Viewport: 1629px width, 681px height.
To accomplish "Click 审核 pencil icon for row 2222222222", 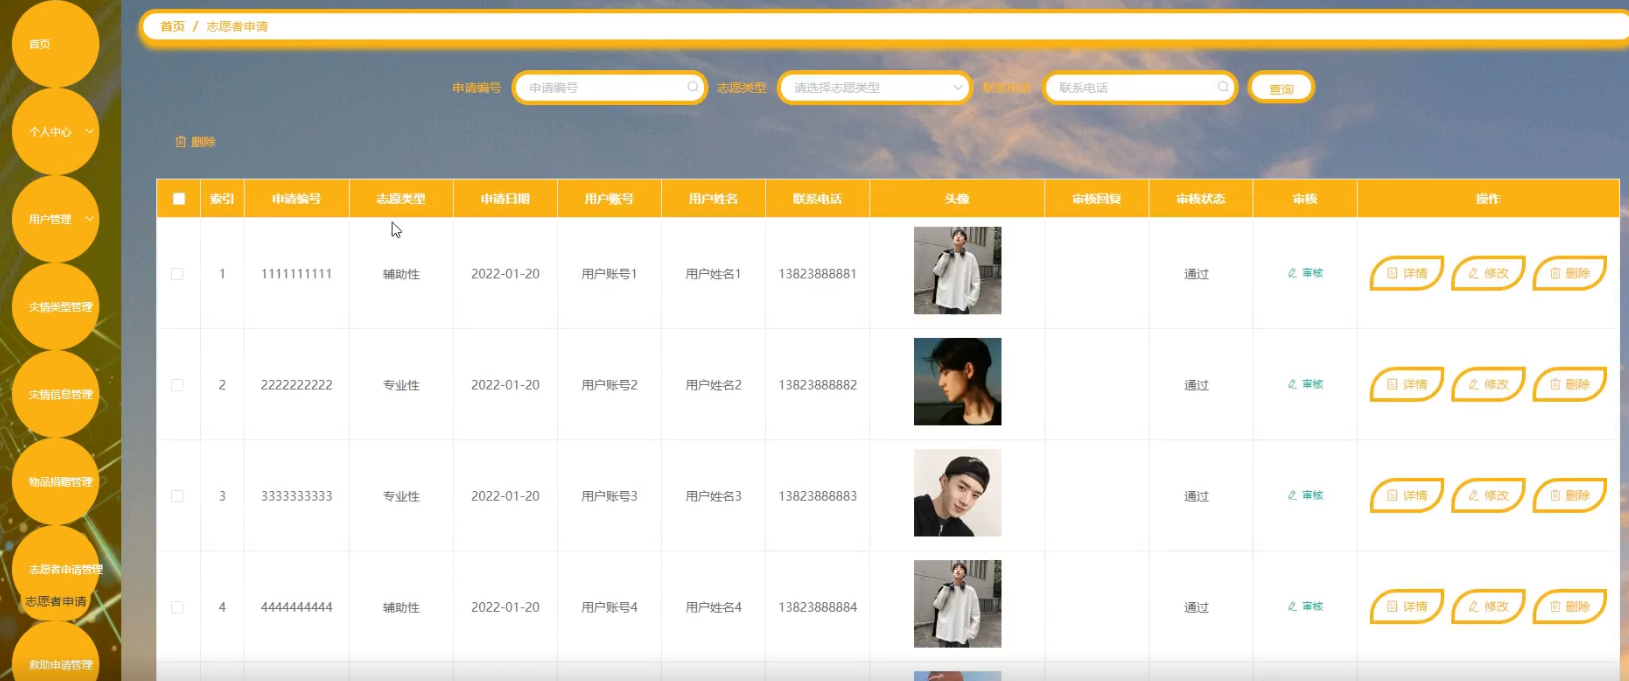I will [1292, 384].
